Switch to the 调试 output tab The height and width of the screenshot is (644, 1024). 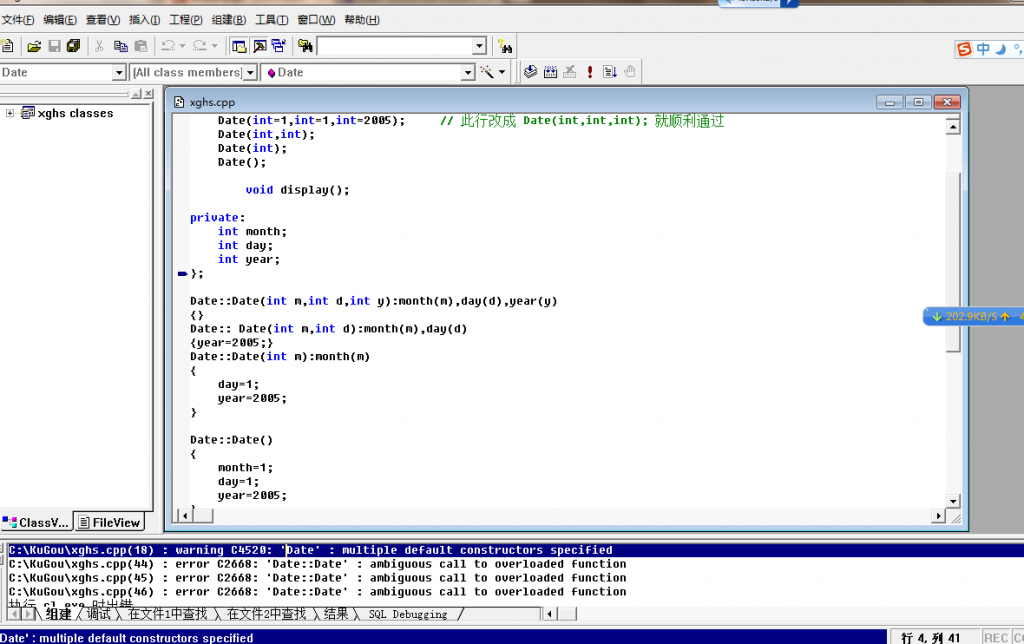click(x=98, y=614)
